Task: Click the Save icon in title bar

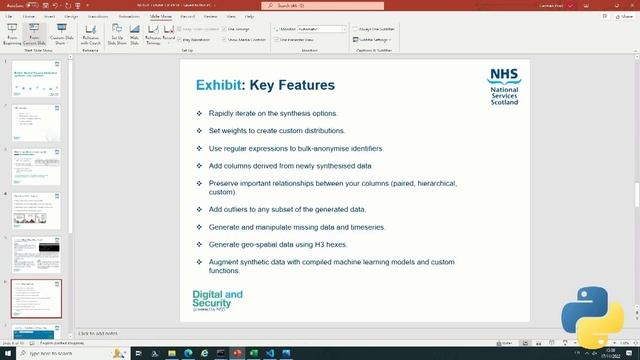Action: 45,6
